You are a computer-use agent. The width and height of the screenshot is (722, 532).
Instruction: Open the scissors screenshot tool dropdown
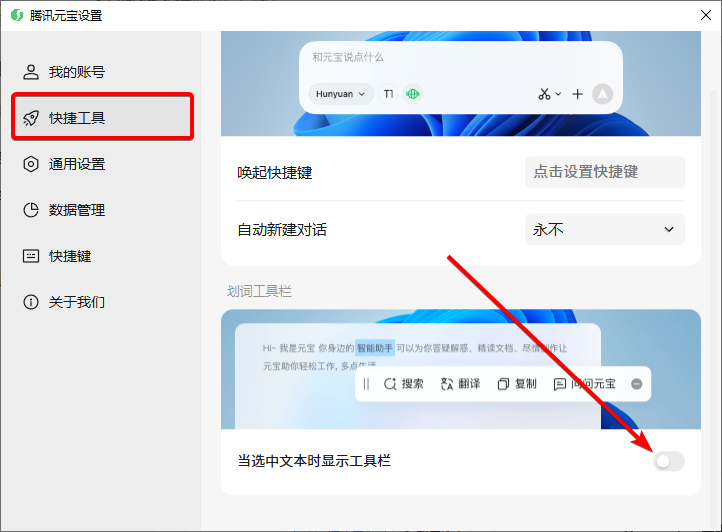coord(549,94)
